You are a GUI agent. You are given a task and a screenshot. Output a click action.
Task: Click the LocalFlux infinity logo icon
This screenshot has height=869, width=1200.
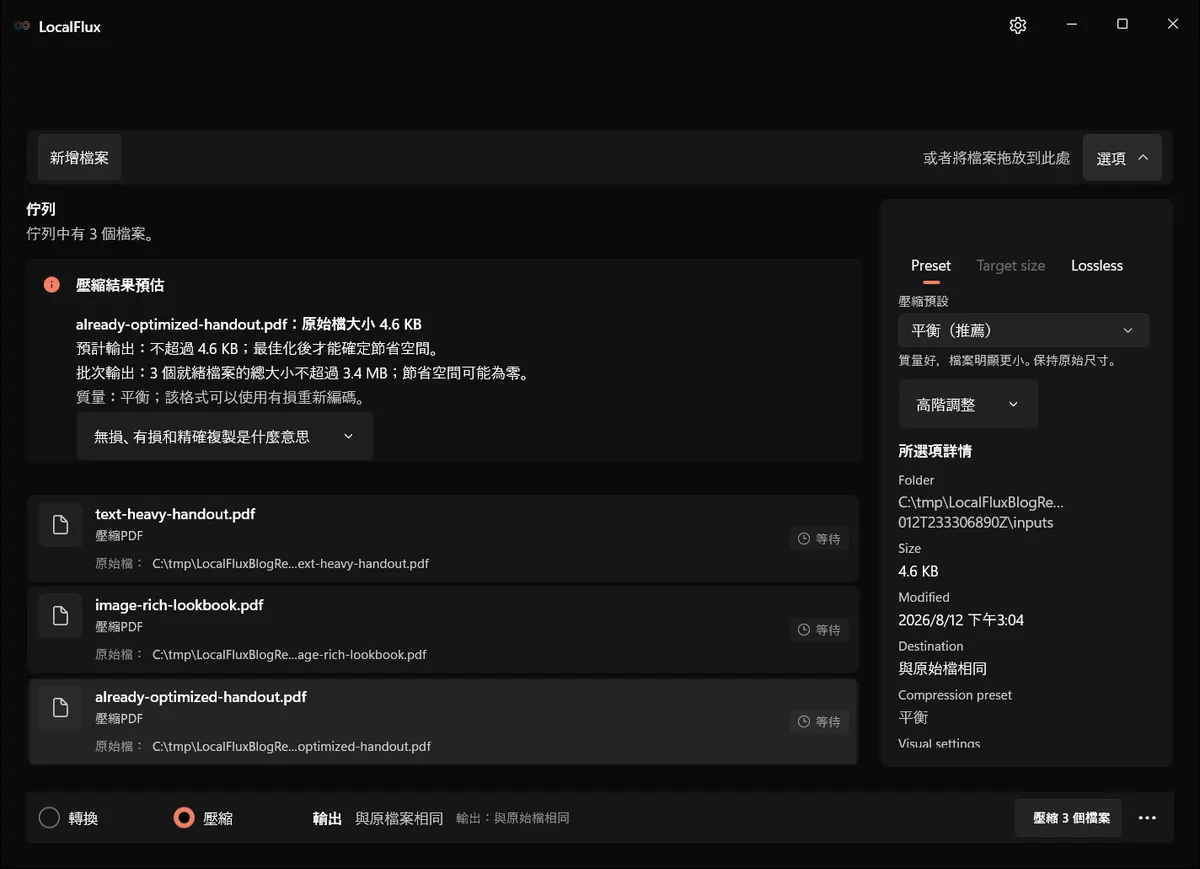tap(22, 26)
